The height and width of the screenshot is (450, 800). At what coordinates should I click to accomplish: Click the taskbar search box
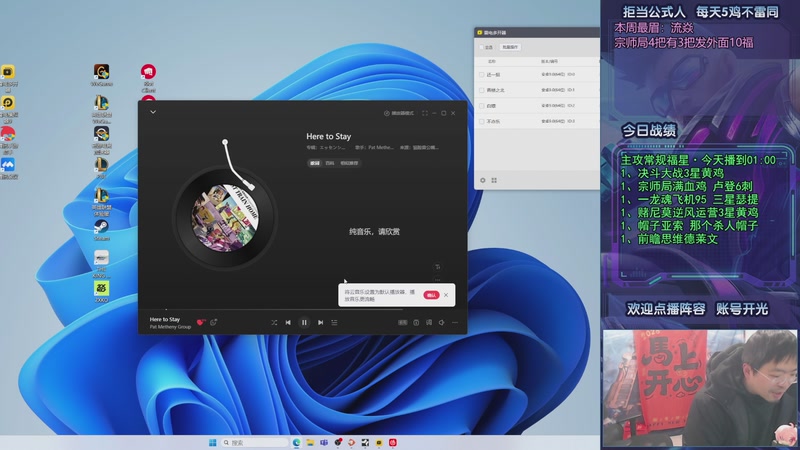tap(255, 442)
